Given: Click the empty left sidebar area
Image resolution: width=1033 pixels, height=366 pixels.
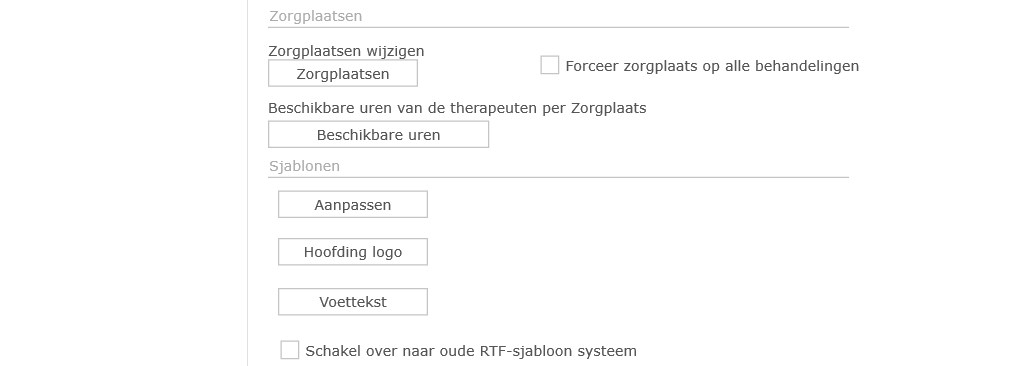Looking at the screenshot, I should click(123, 183).
